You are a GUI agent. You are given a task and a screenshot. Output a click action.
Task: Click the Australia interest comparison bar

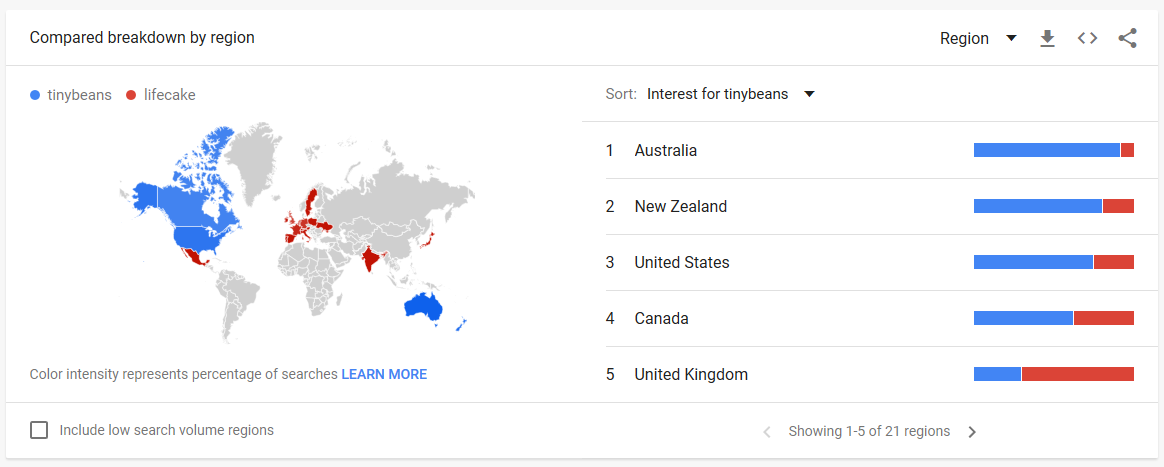(1054, 150)
